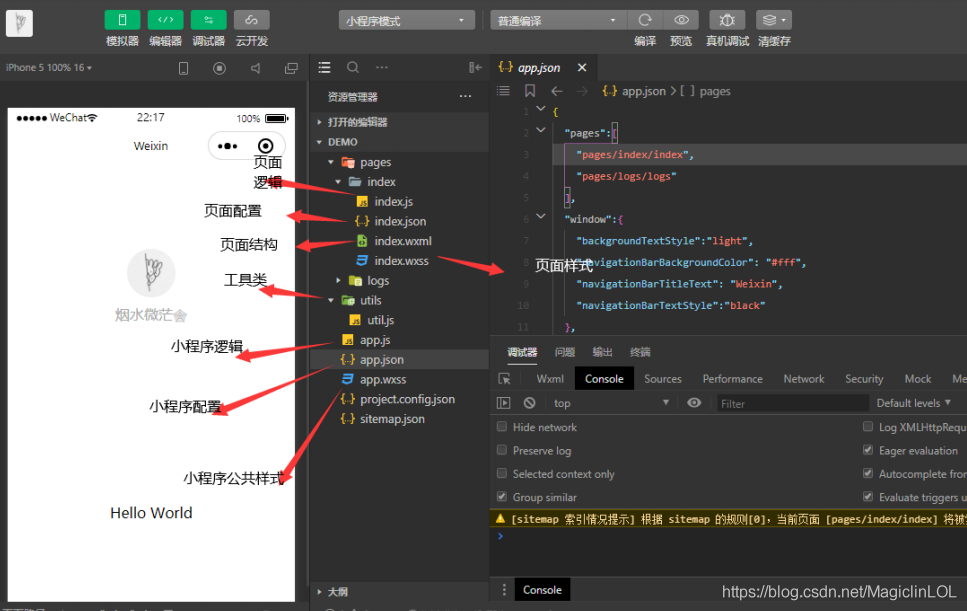This screenshot has height=611, width=967.
Task: Click the Console button in the bottom bar
Action: 542,589
